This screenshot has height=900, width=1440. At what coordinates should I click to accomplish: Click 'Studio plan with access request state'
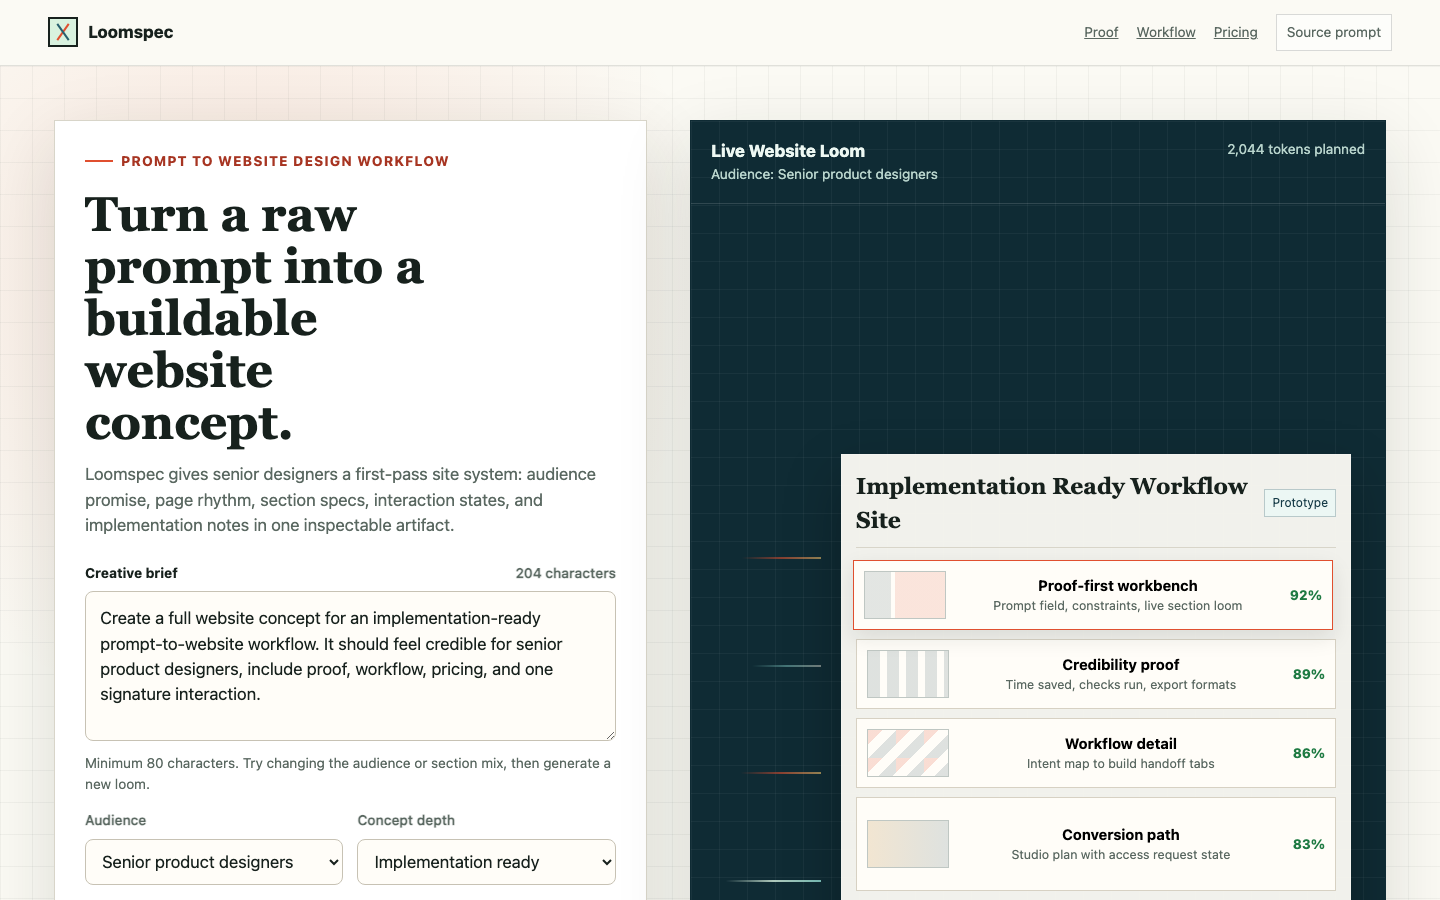[x=1121, y=855]
